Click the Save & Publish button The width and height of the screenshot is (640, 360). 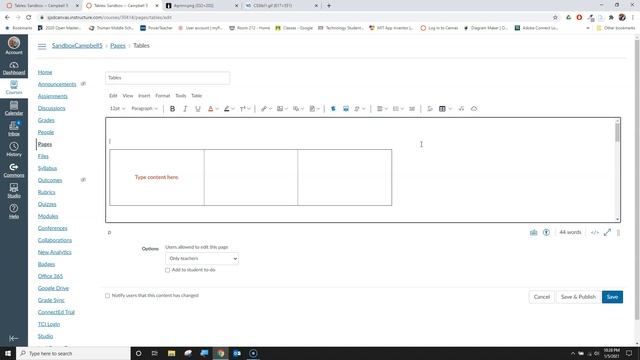578,297
